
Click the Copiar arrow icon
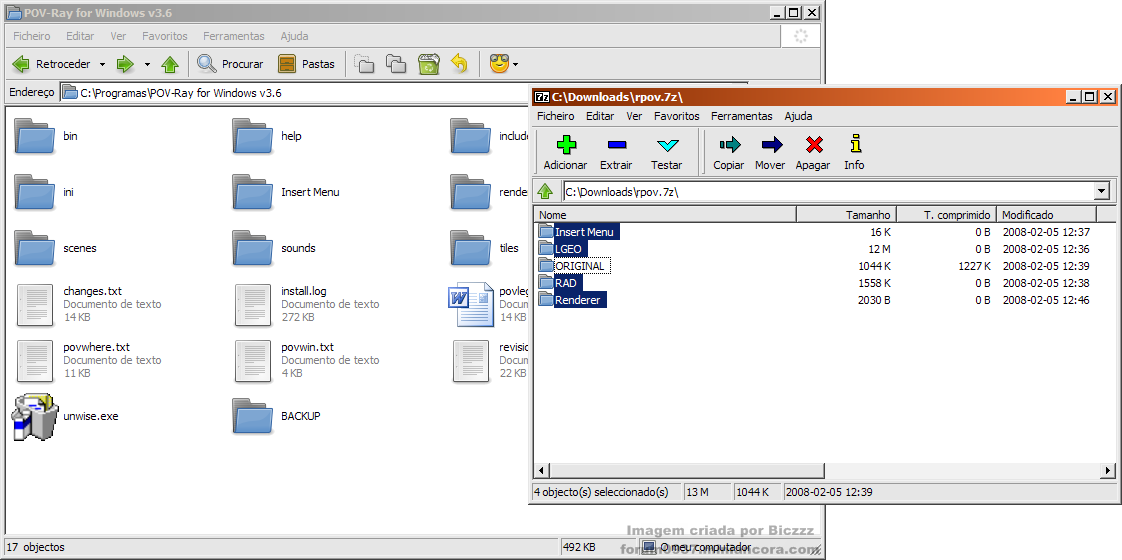point(729,145)
